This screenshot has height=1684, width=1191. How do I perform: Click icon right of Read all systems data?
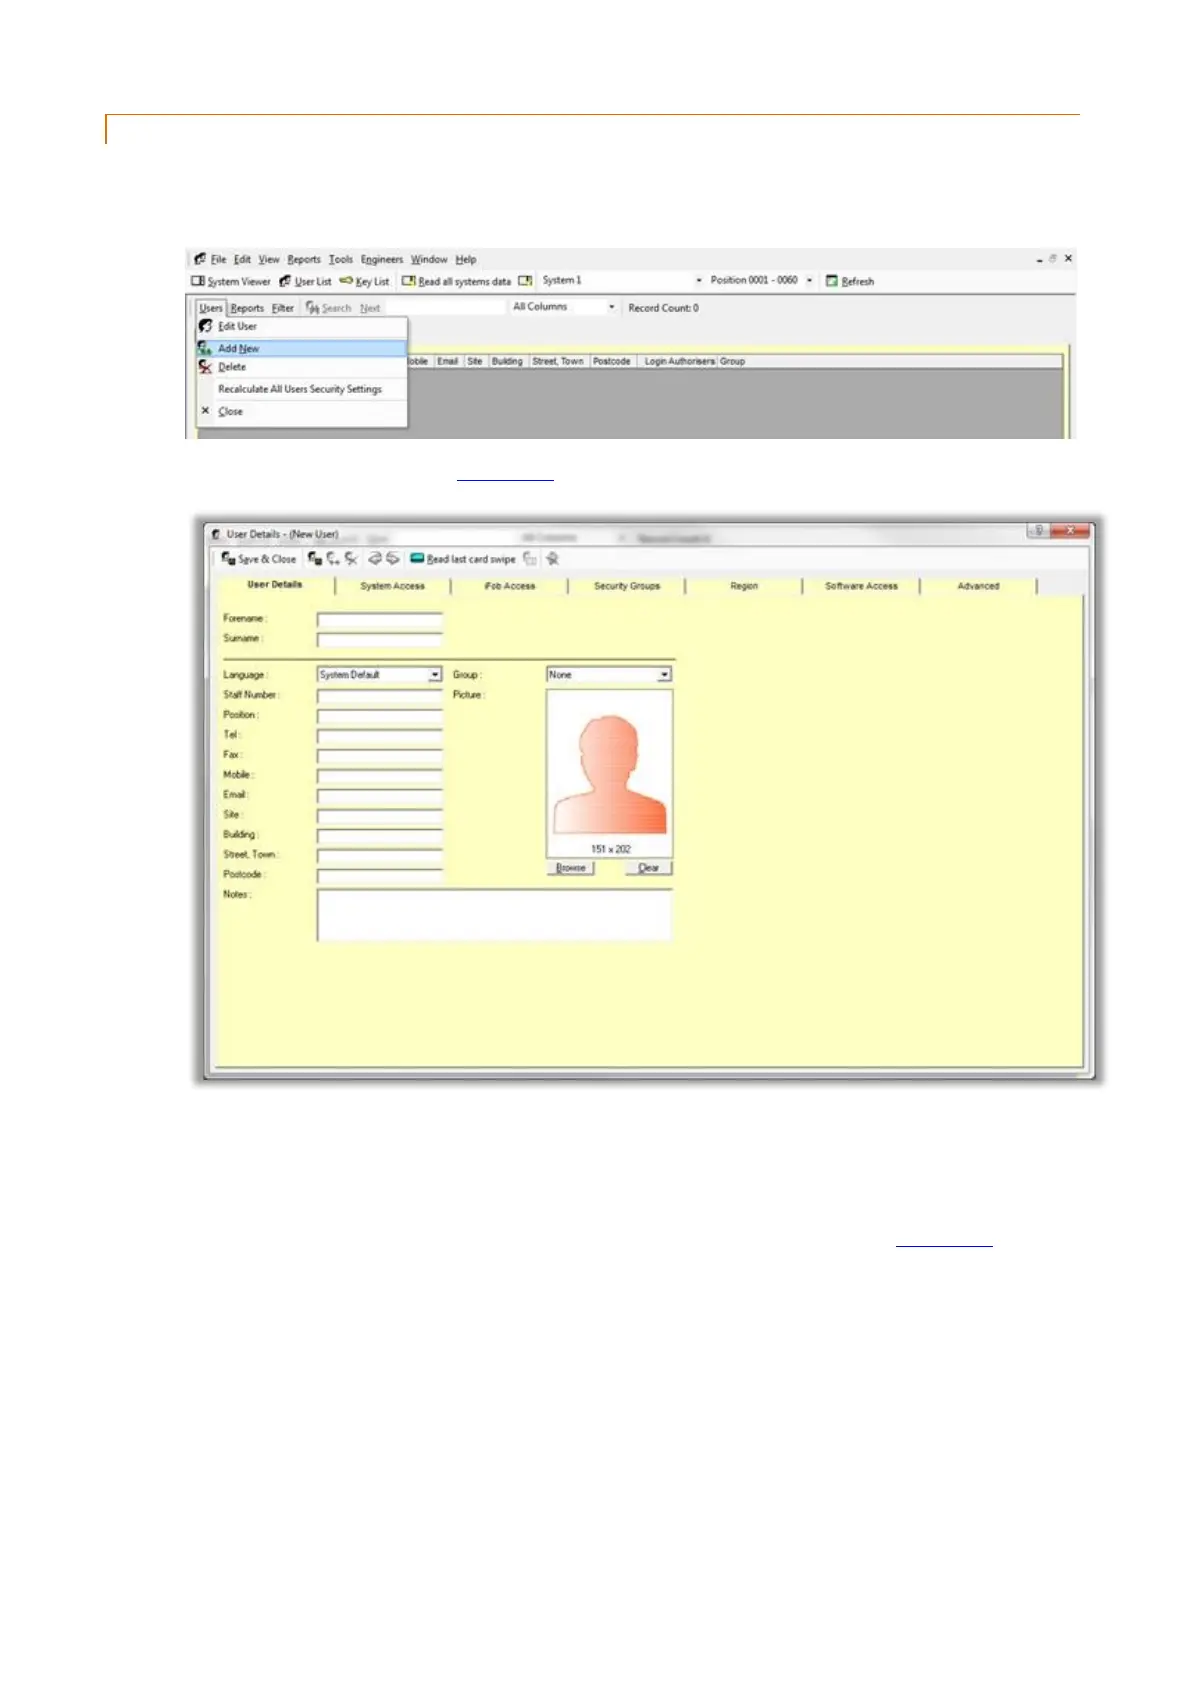(525, 280)
